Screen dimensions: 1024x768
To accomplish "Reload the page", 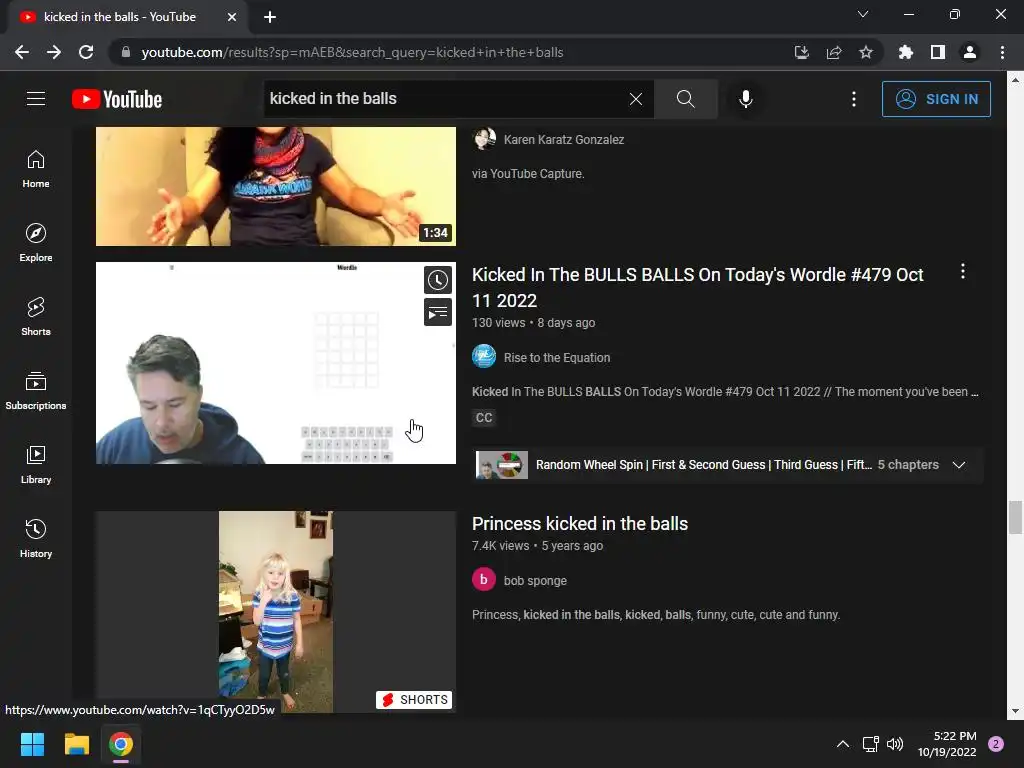I will 86,52.
